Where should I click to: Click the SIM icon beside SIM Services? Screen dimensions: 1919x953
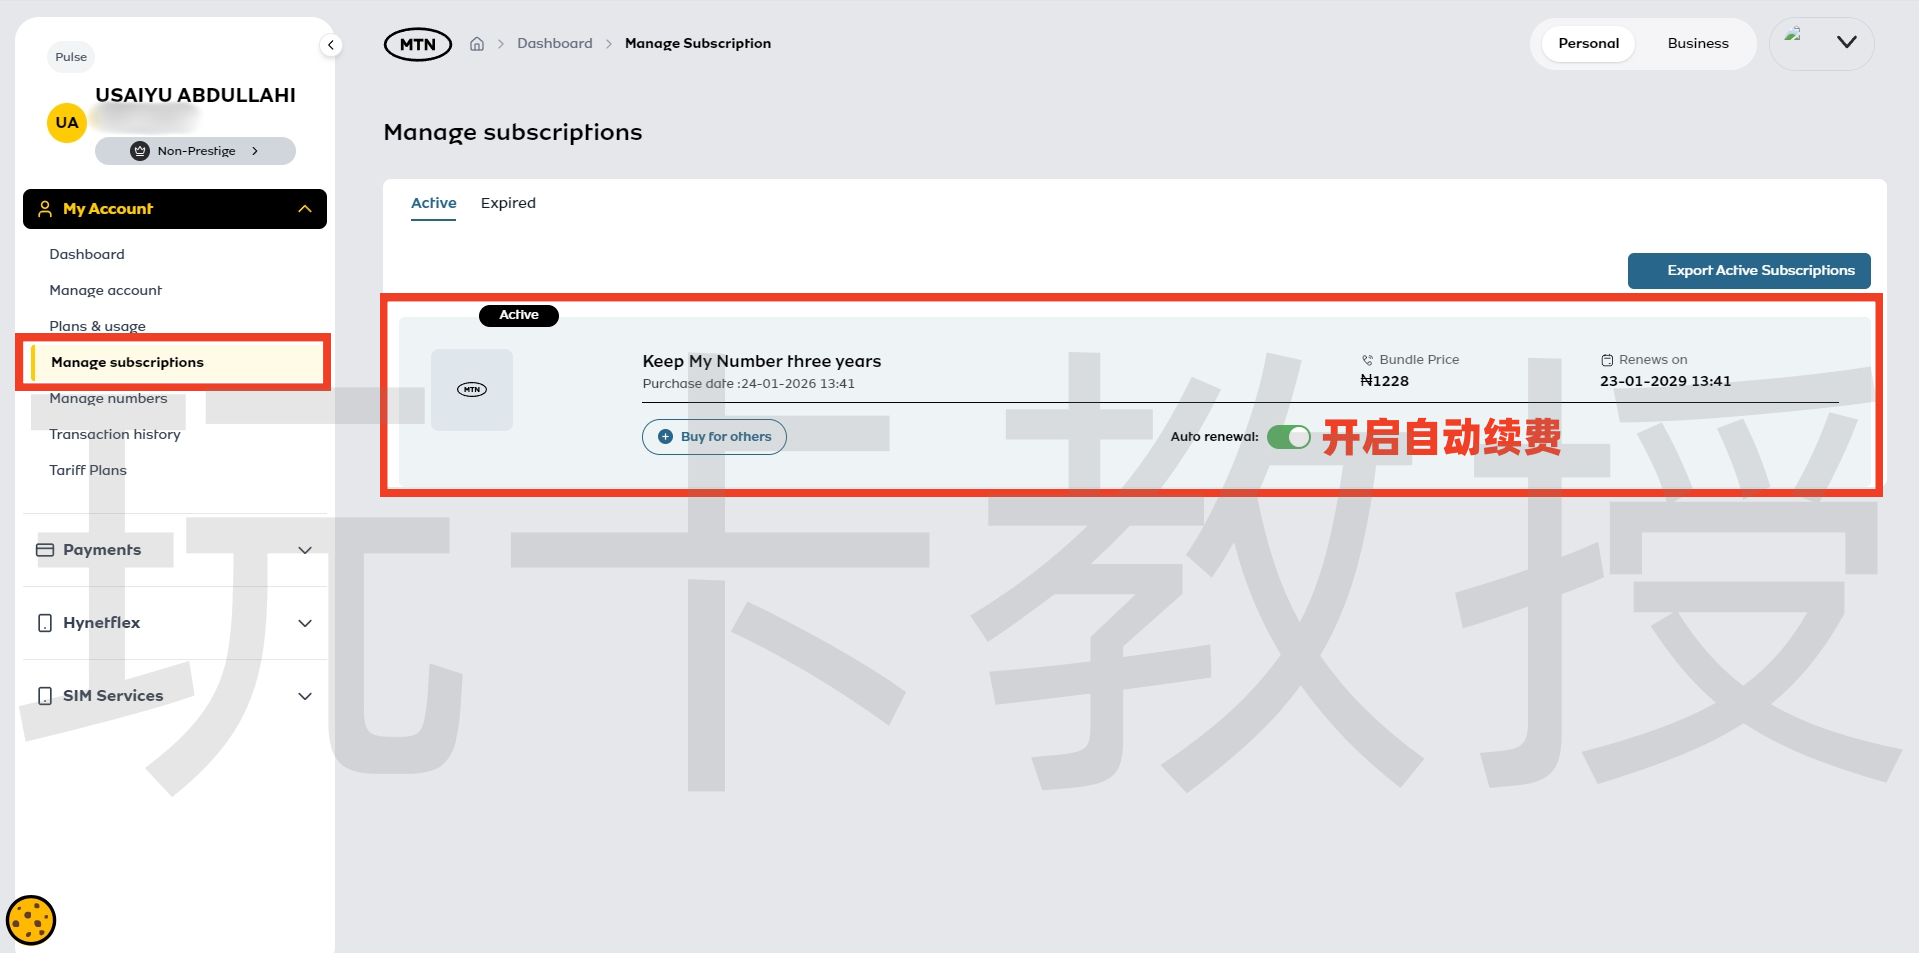(44, 695)
